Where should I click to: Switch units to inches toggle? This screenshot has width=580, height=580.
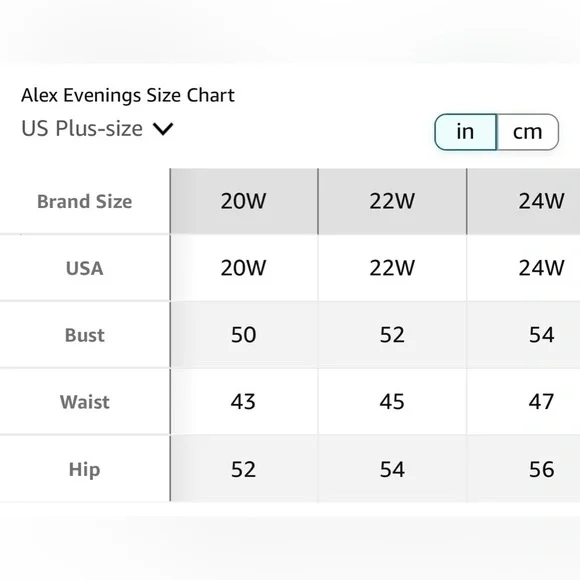pyautogui.click(x=465, y=132)
